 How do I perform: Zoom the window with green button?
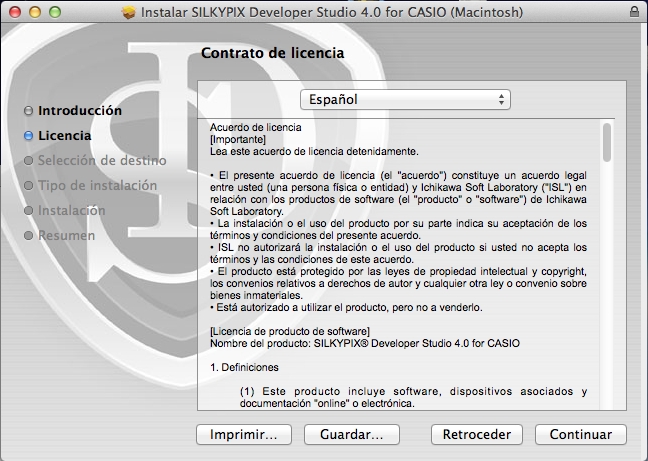click(55, 12)
